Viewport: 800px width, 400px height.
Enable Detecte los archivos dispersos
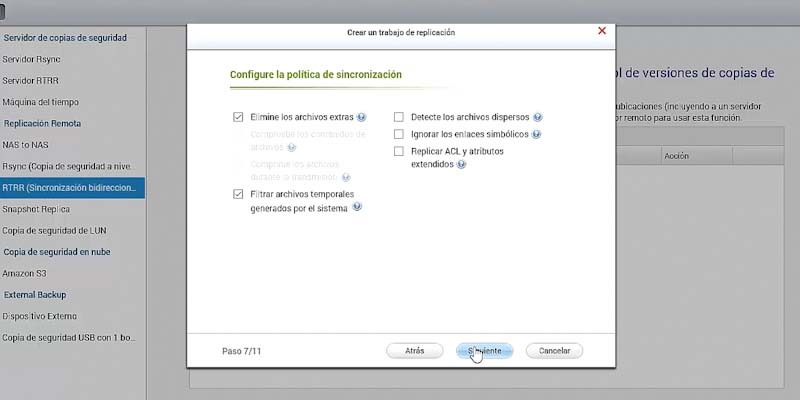click(x=398, y=117)
